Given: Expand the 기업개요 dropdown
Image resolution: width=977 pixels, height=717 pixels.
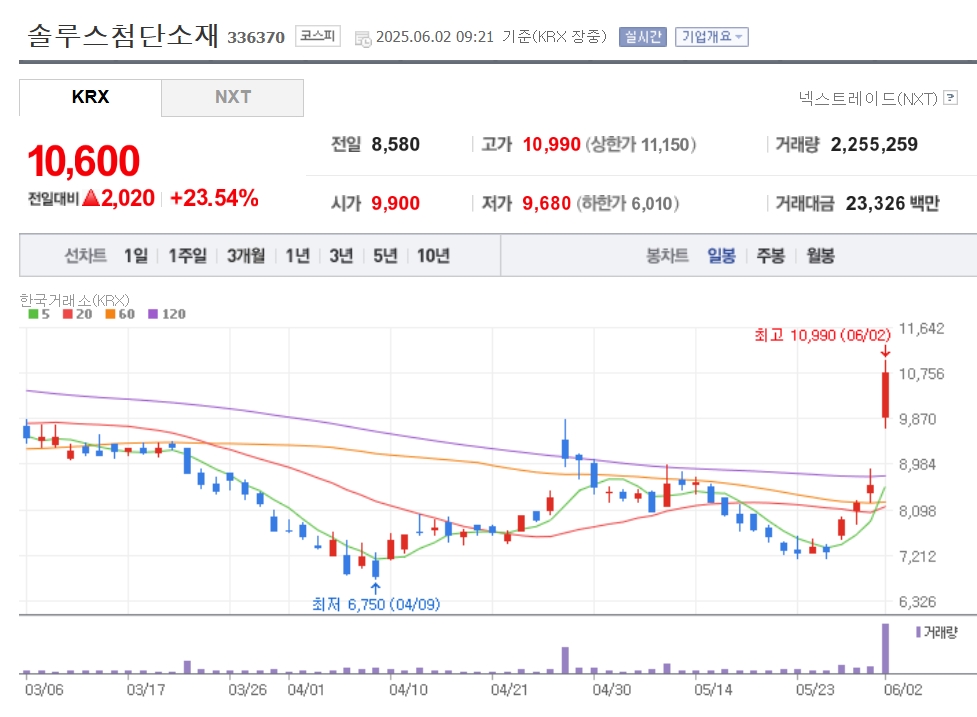Looking at the screenshot, I should pos(712,37).
